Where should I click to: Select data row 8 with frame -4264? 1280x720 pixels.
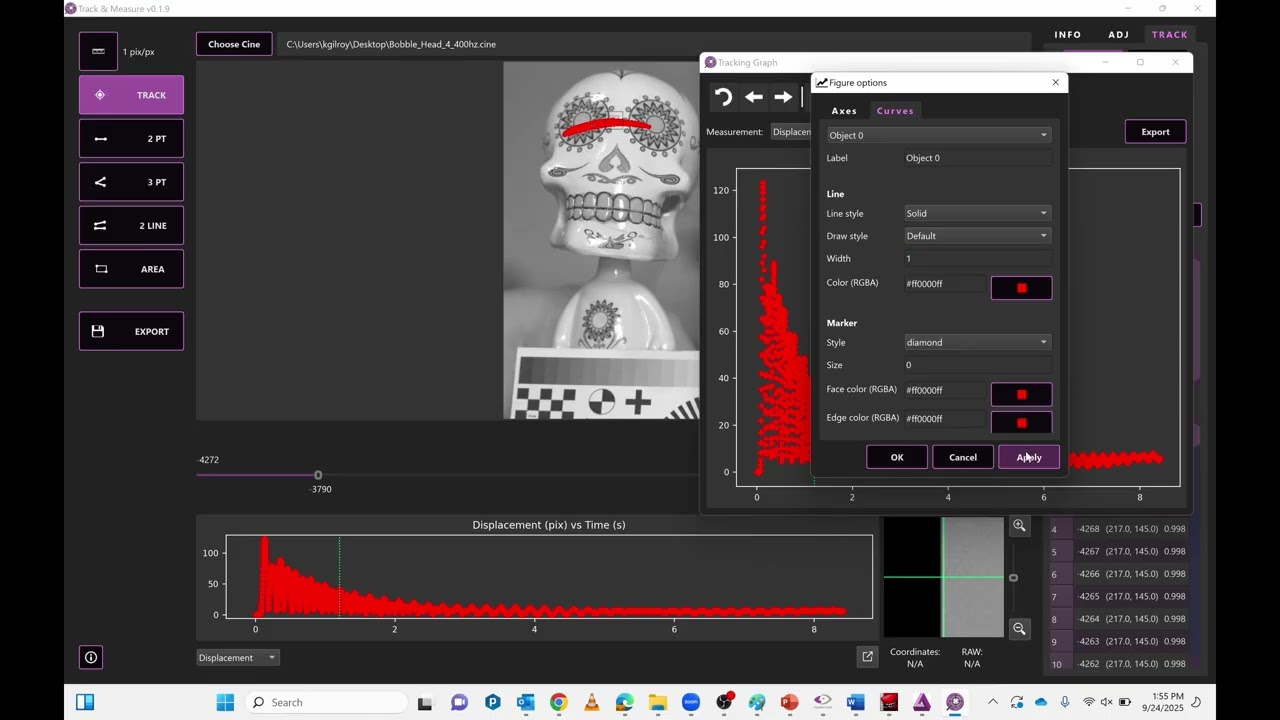tap(1119, 619)
